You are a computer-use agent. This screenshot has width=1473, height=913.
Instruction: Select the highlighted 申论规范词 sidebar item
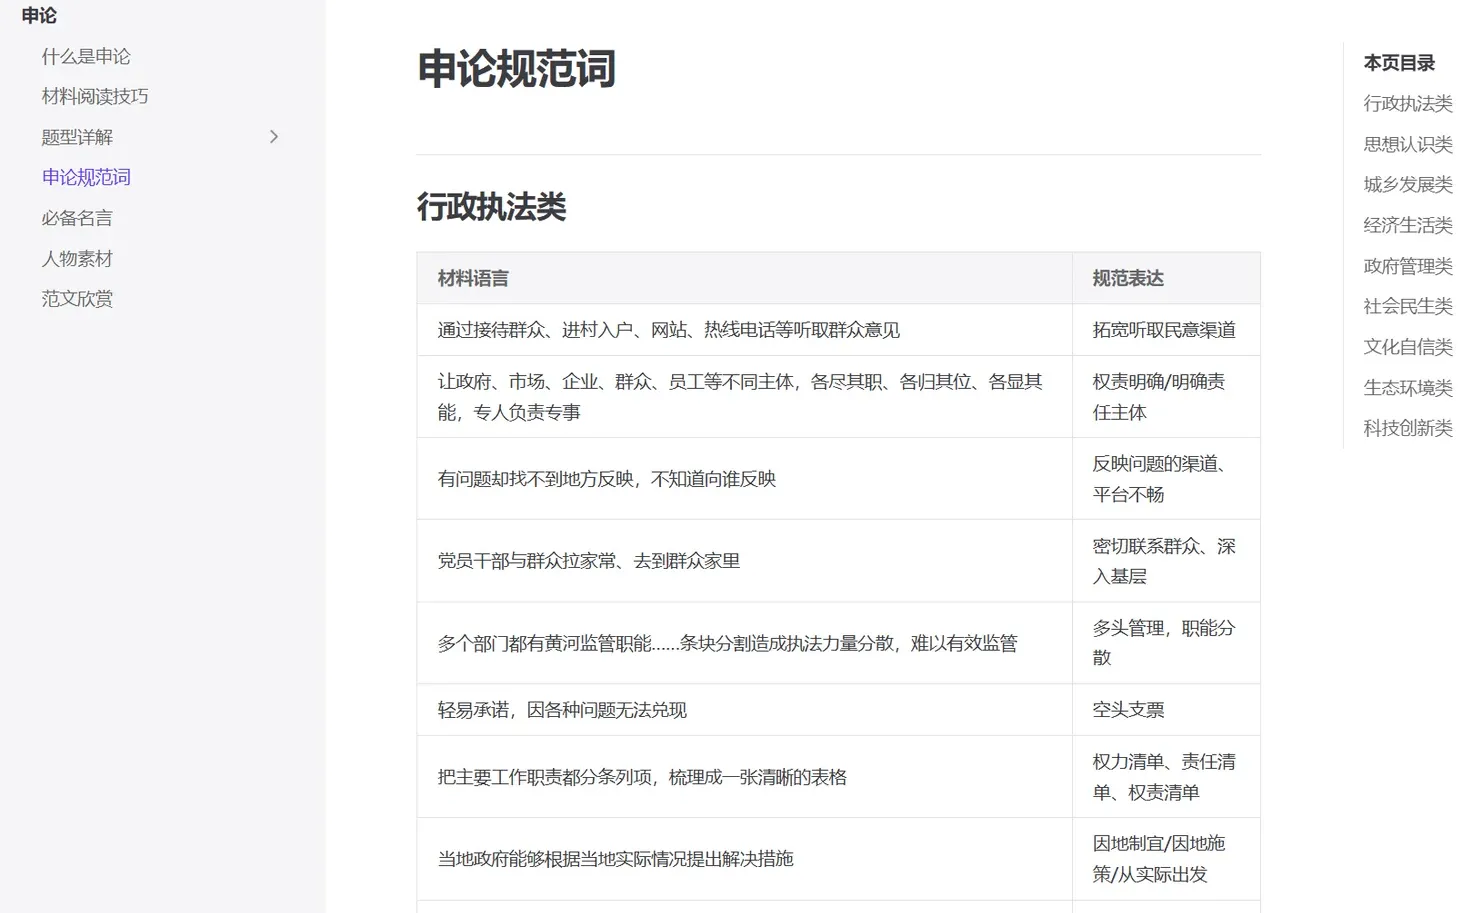[x=86, y=177]
